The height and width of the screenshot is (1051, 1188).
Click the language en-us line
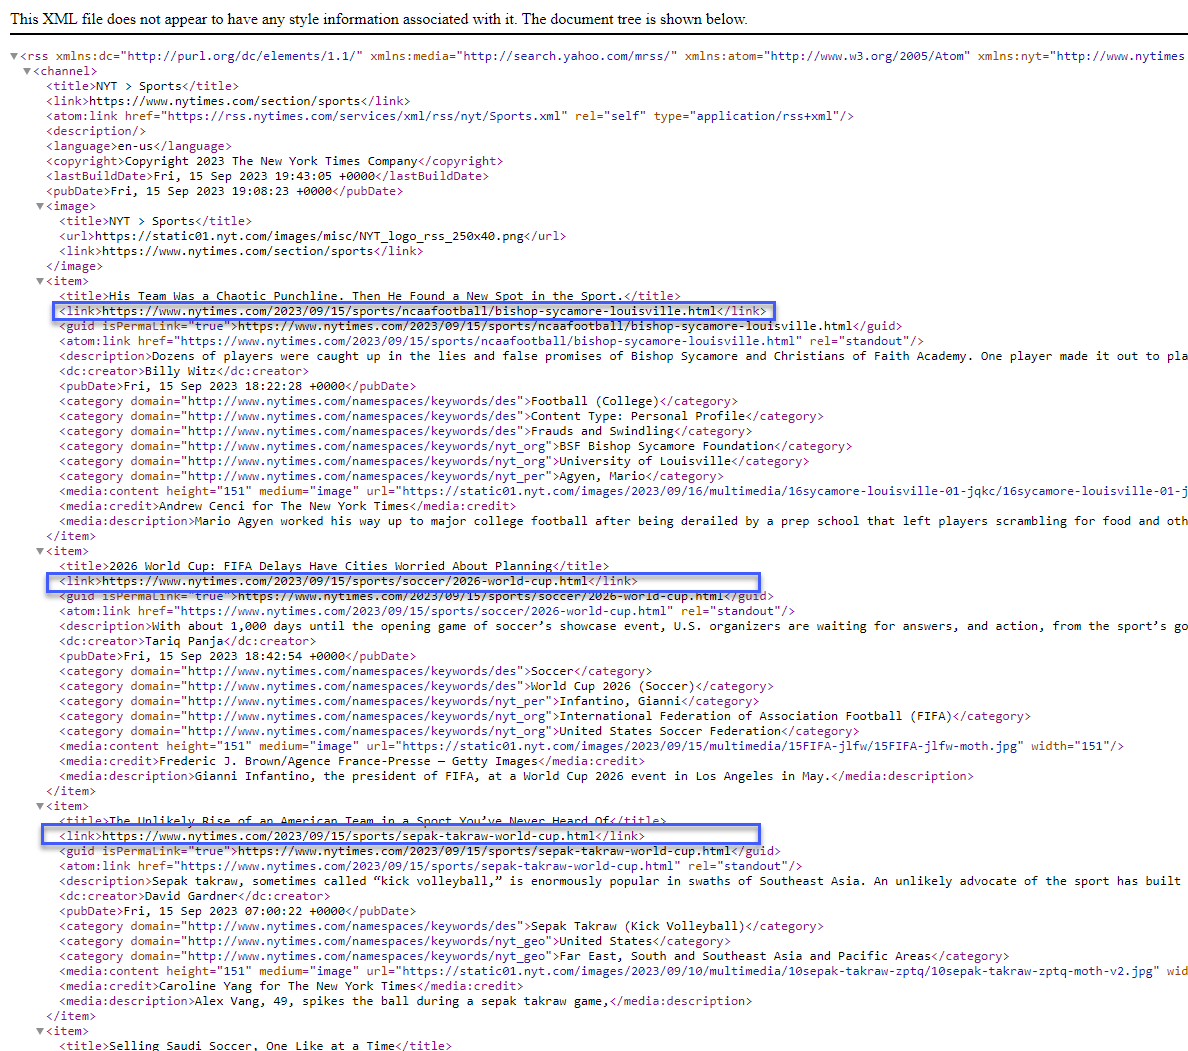click(x=139, y=146)
